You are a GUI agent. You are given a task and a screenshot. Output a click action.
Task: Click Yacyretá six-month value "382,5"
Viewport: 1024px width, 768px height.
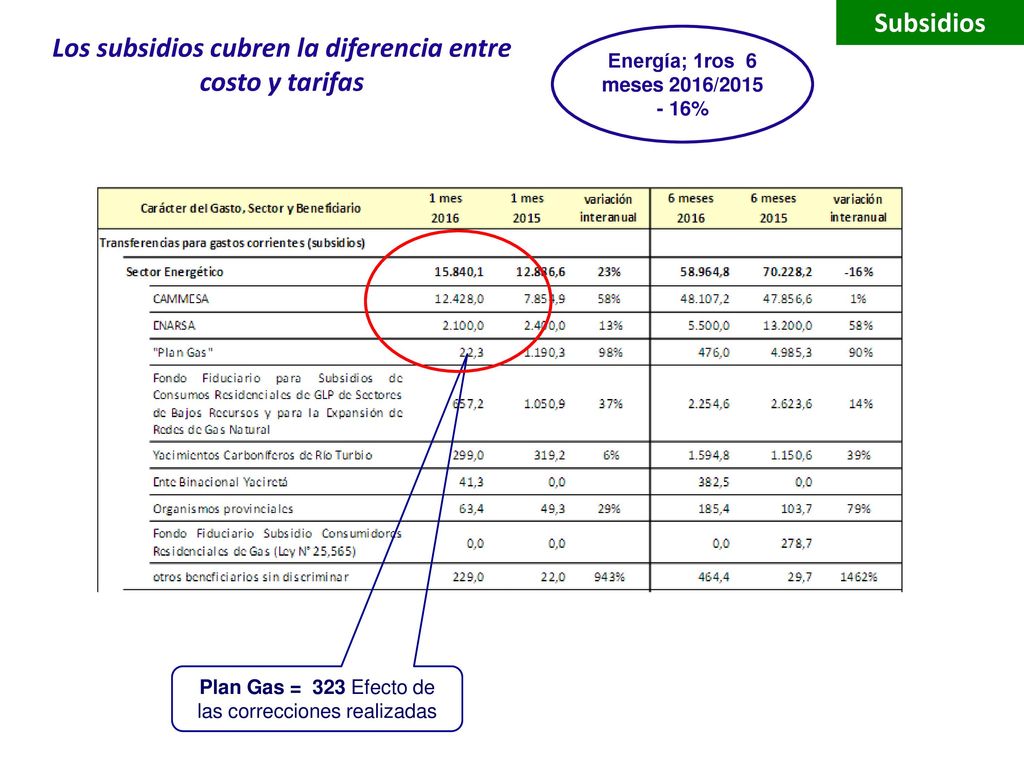coord(714,482)
